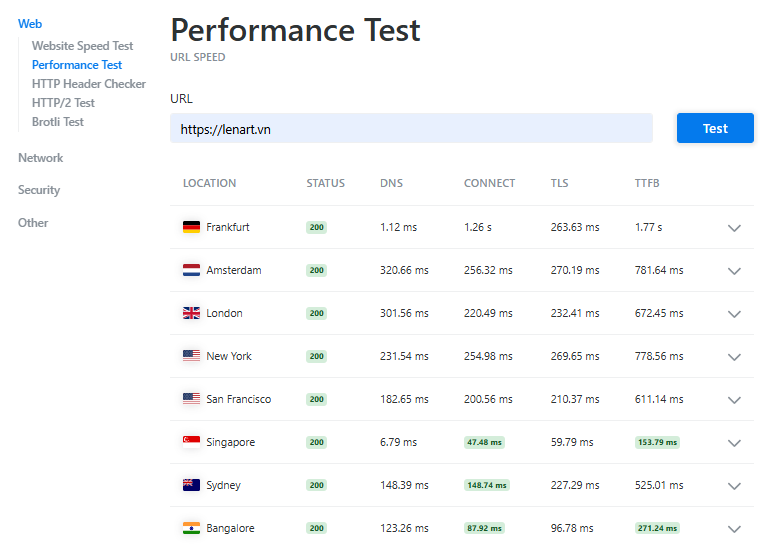Image resolution: width=778 pixels, height=558 pixels.
Task: Click the Frankfurt location name
Action: [x=228, y=227]
